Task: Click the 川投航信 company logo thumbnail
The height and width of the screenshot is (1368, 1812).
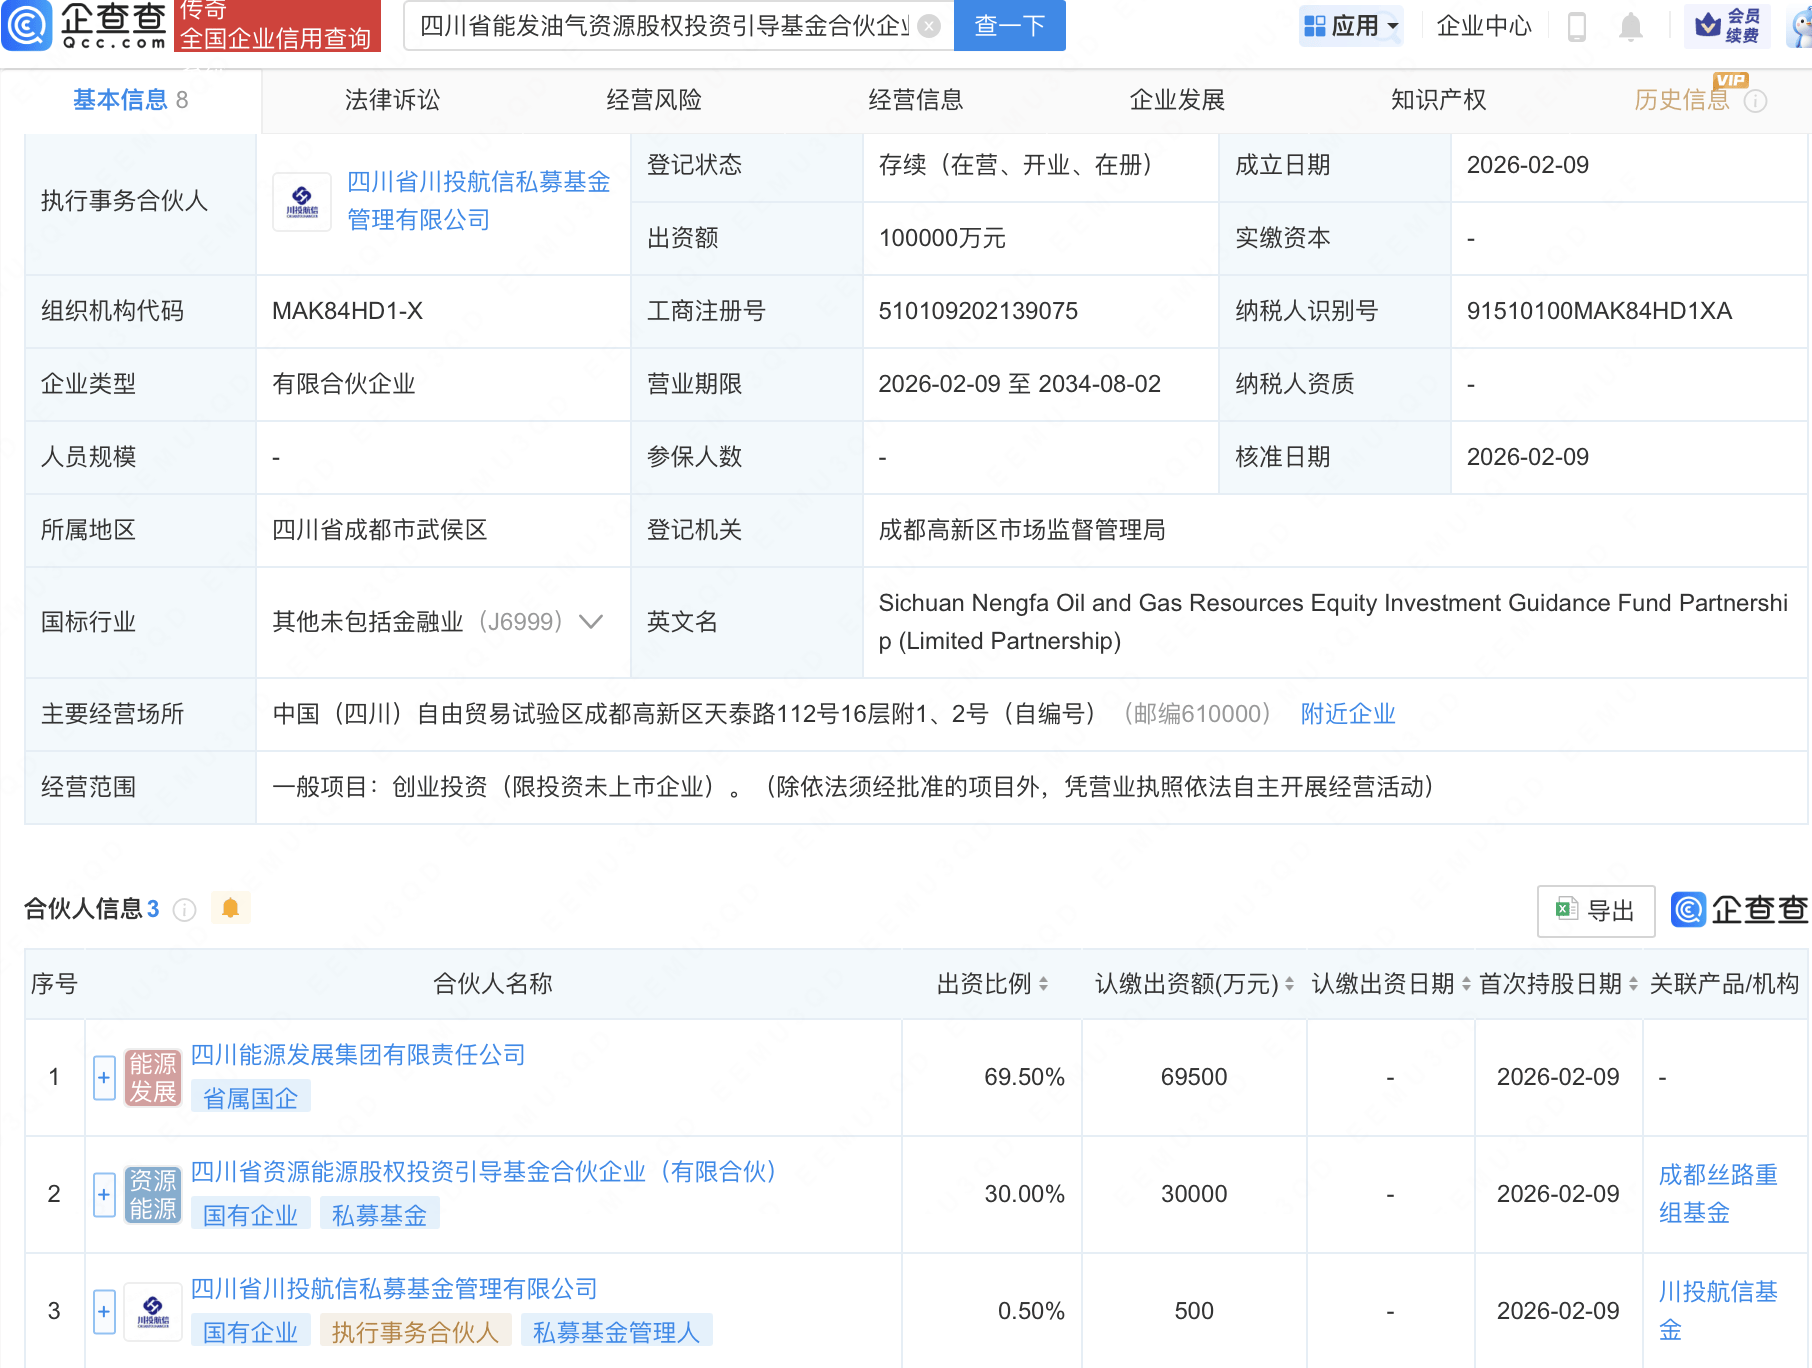Action: tap(301, 201)
